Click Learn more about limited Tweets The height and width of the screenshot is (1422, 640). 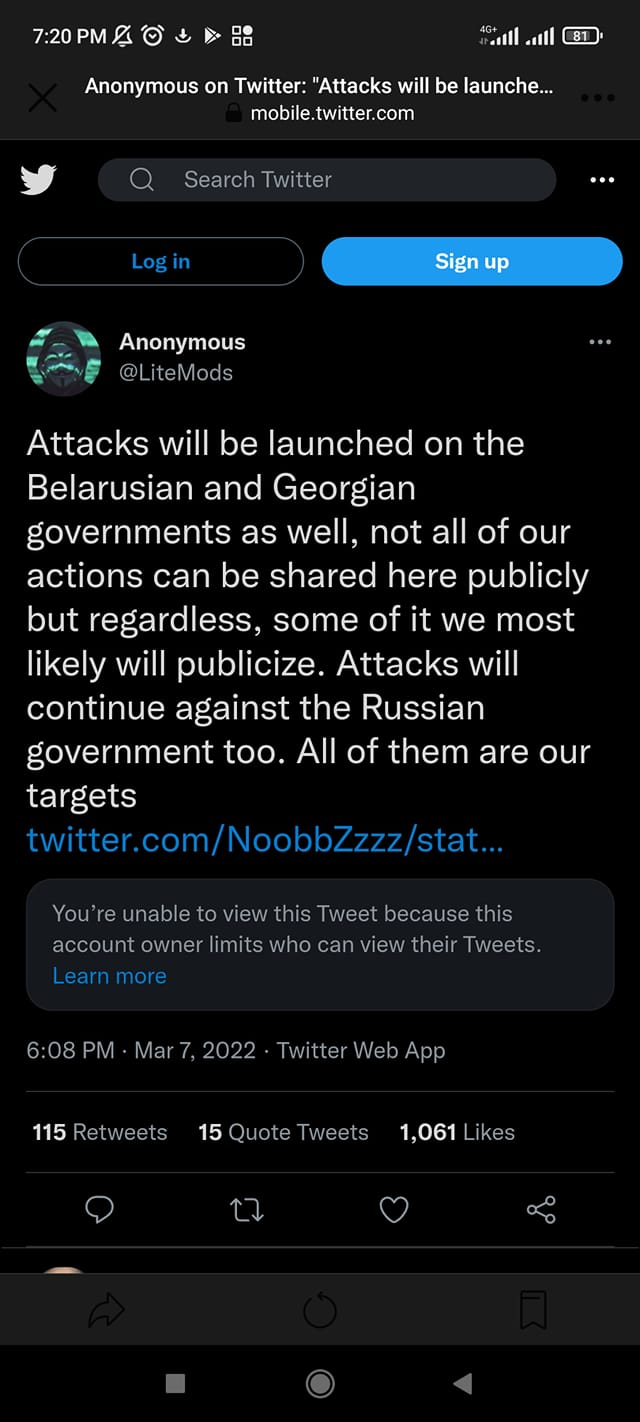tap(109, 976)
